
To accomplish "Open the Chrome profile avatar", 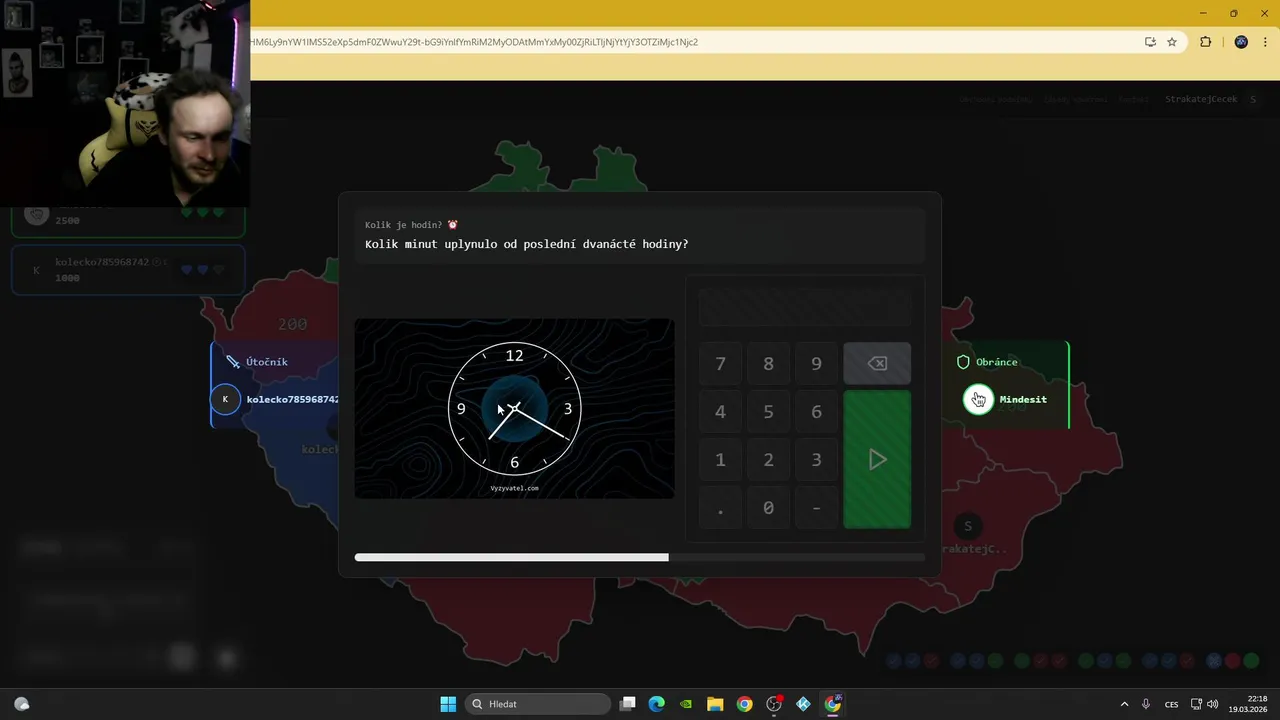I will pyautogui.click(x=1241, y=42).
